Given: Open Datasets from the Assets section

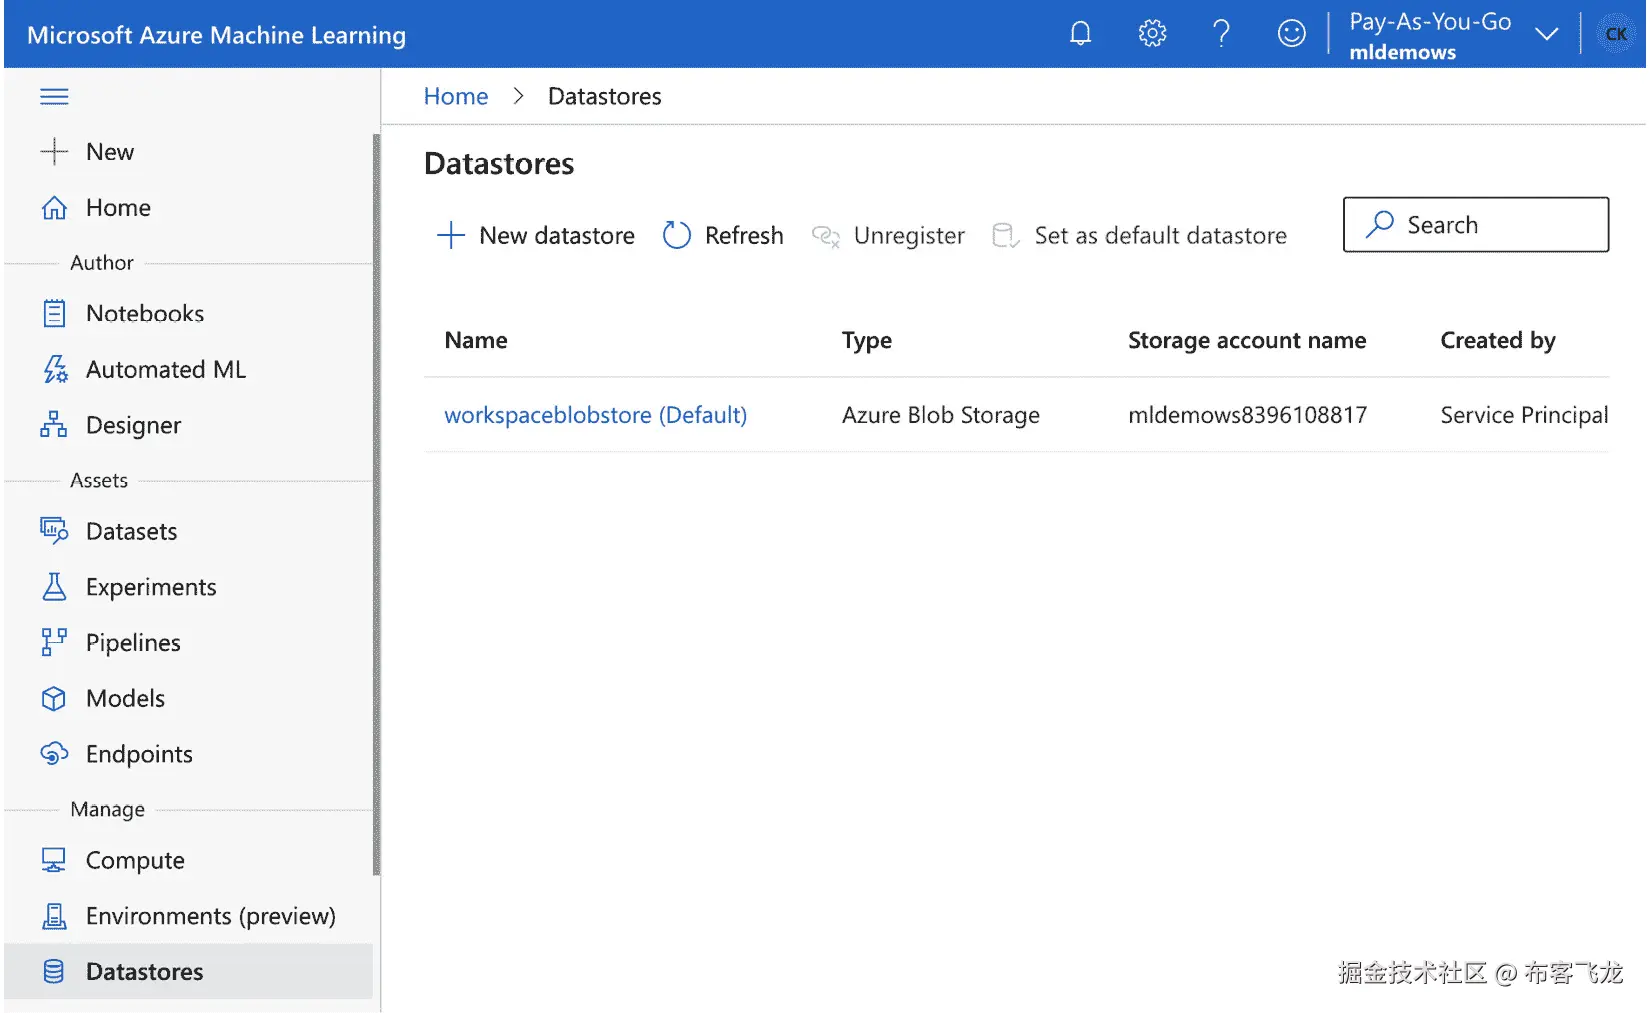Looking at the screenshot, I should (55, 531).
